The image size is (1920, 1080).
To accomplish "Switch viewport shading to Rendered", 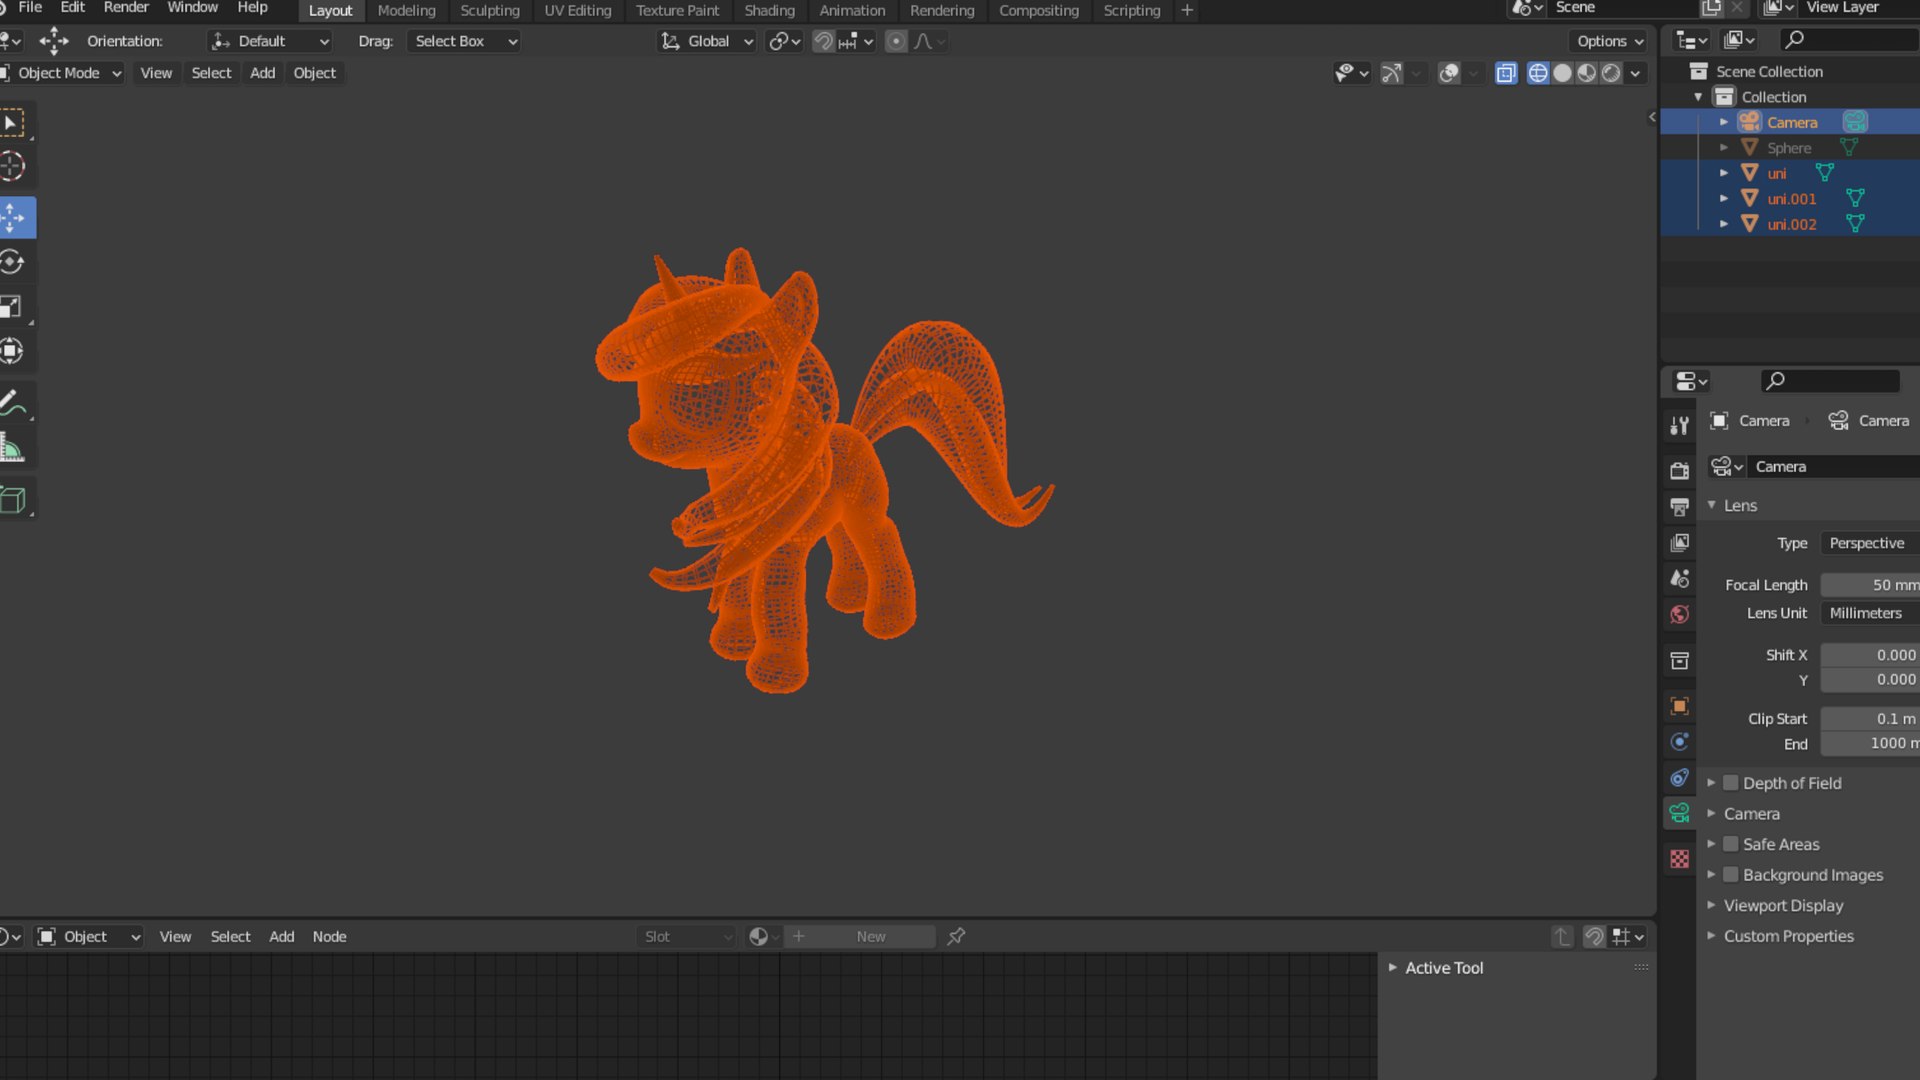I will coord(1611,73).
